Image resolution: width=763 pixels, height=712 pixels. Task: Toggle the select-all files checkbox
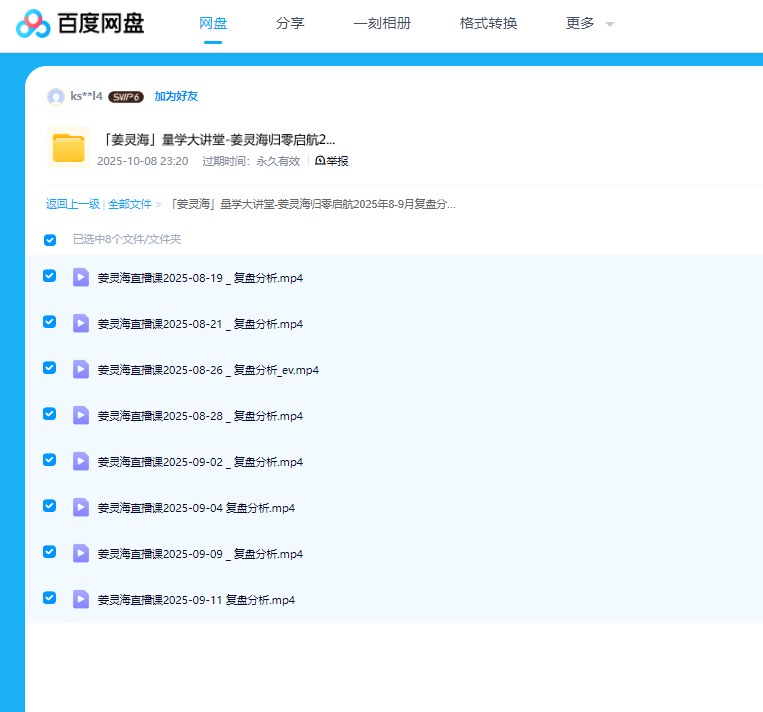click(x=50, y=240)
